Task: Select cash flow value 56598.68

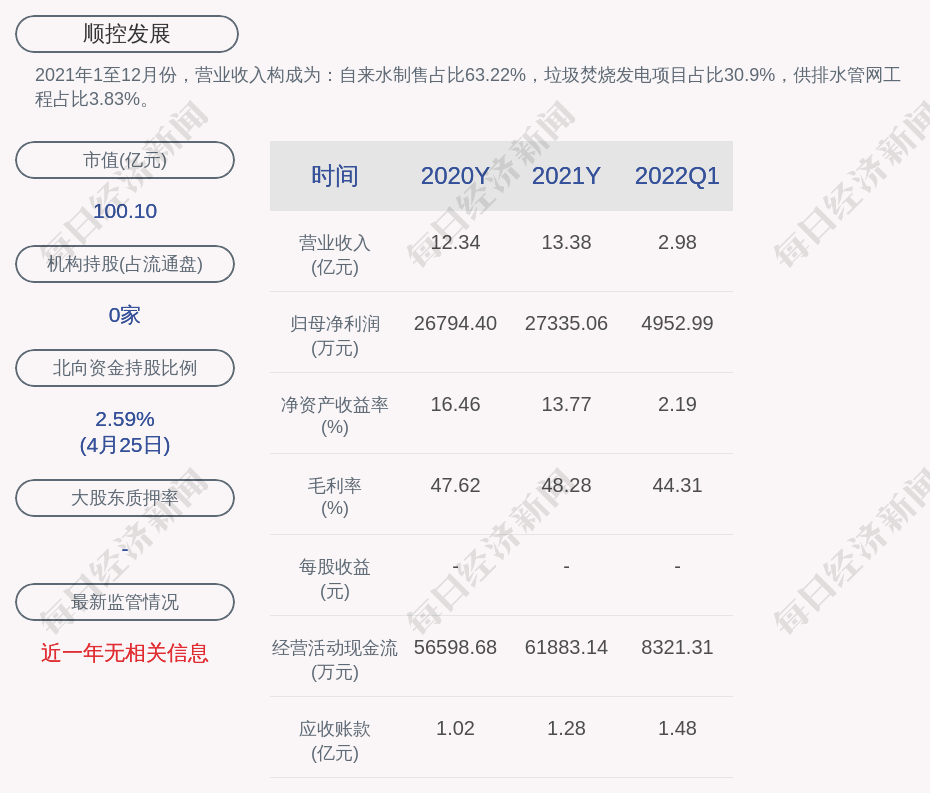Action: [455, 647]
